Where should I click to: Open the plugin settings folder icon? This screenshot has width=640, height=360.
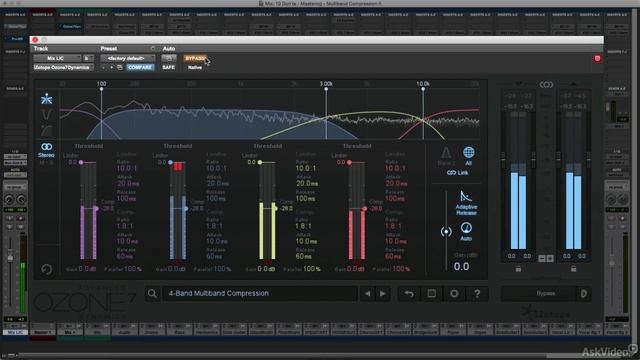click(120, 67)
